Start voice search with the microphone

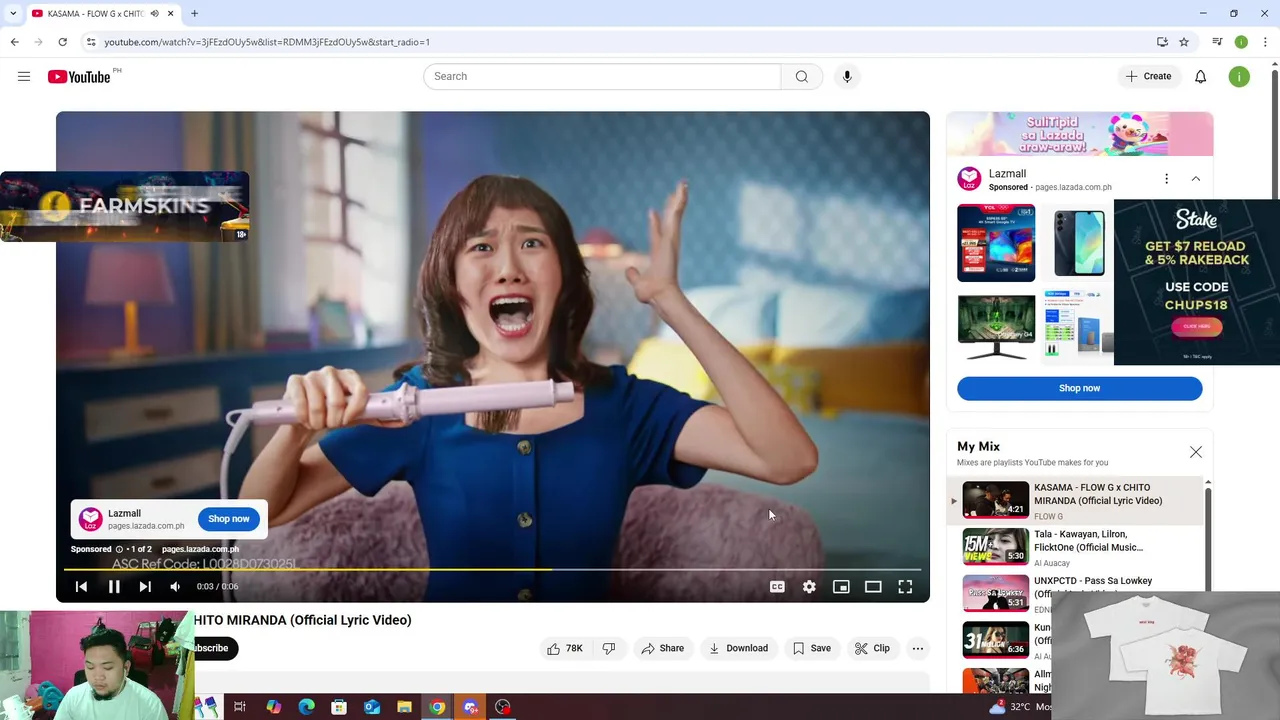click(847, 76)
